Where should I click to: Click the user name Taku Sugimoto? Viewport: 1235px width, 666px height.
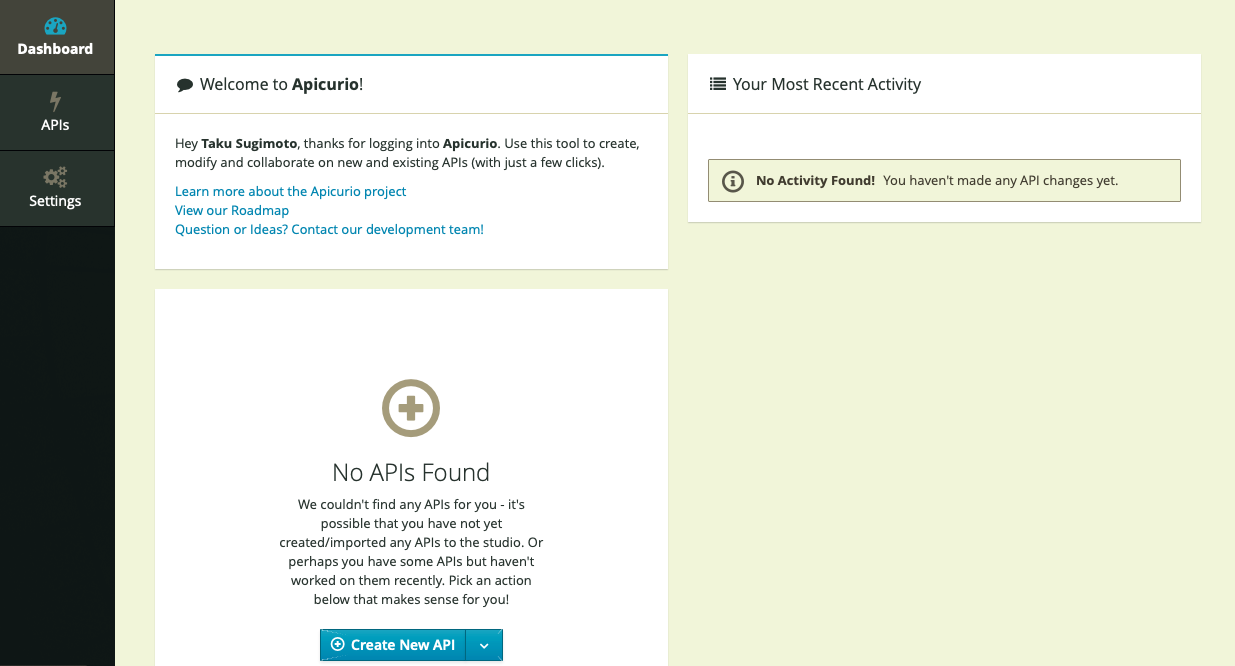tap(249, 143)
